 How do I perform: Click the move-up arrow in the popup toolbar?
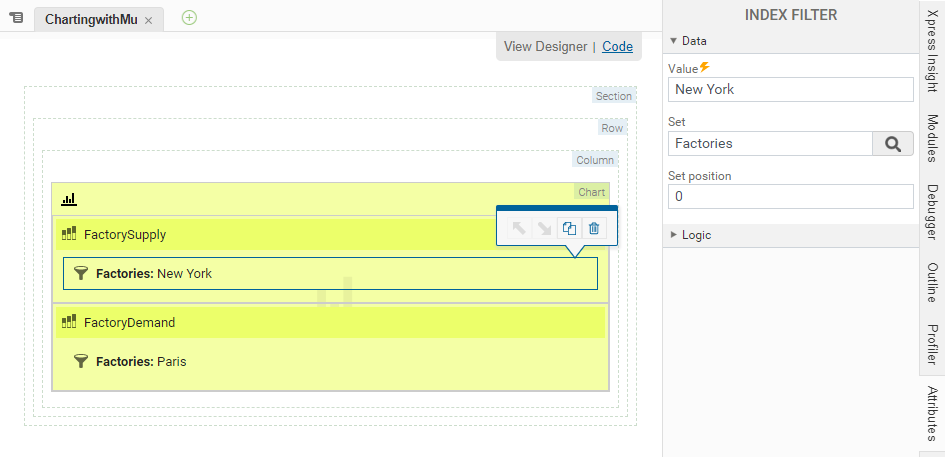518,228
